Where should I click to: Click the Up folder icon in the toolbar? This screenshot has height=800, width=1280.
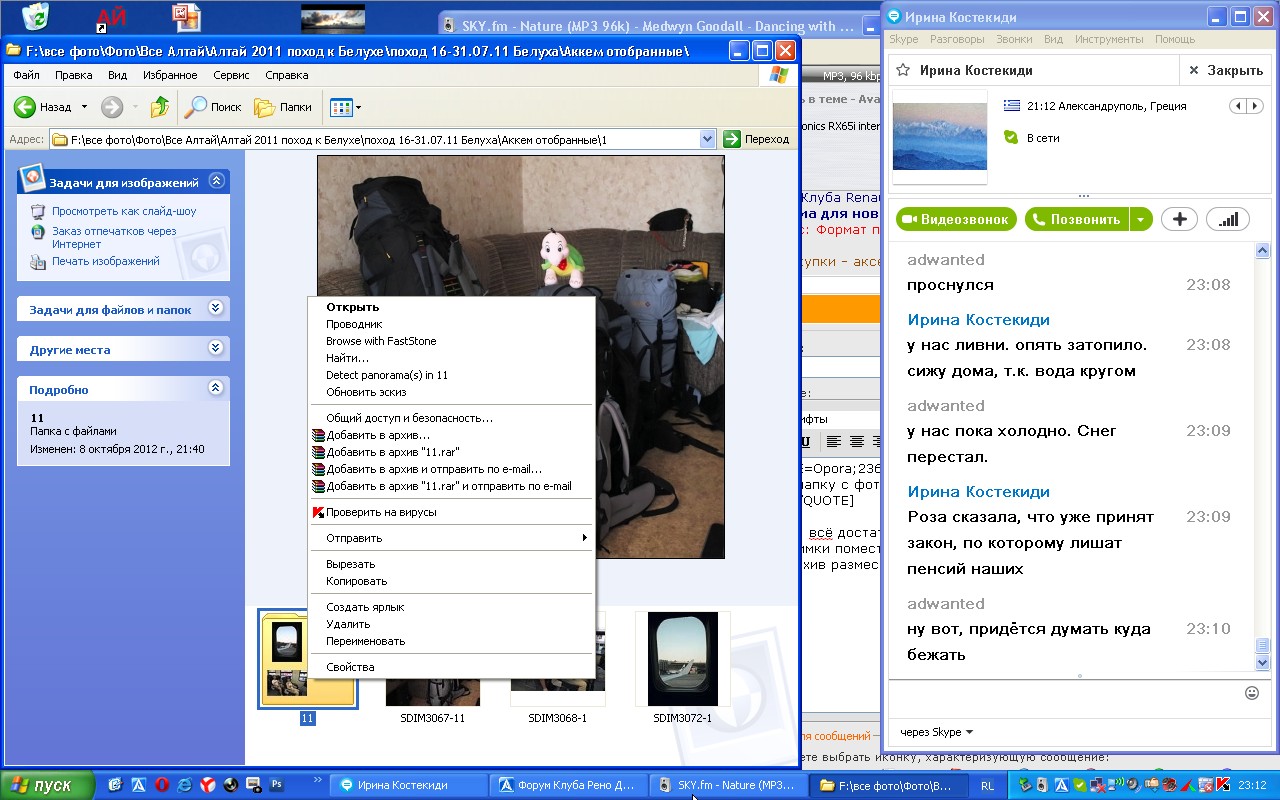pyautogui.click(x=159, y=107)
